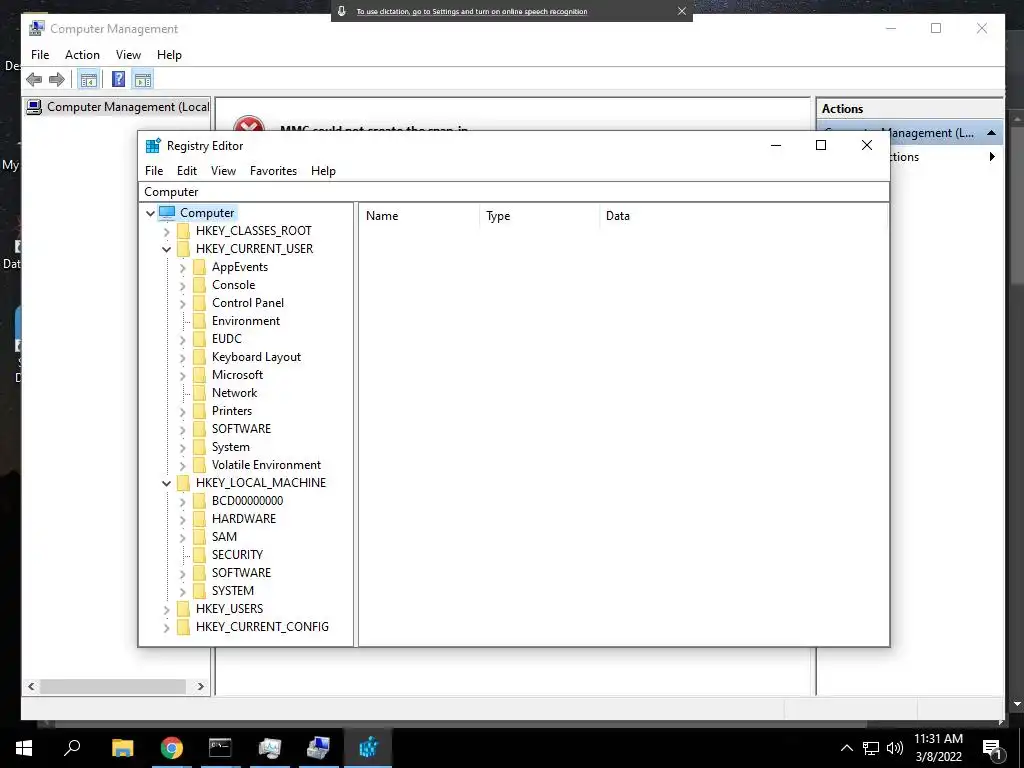
Task: Dismiss the dictation notification banner
Action: click(x=682, y=11)
